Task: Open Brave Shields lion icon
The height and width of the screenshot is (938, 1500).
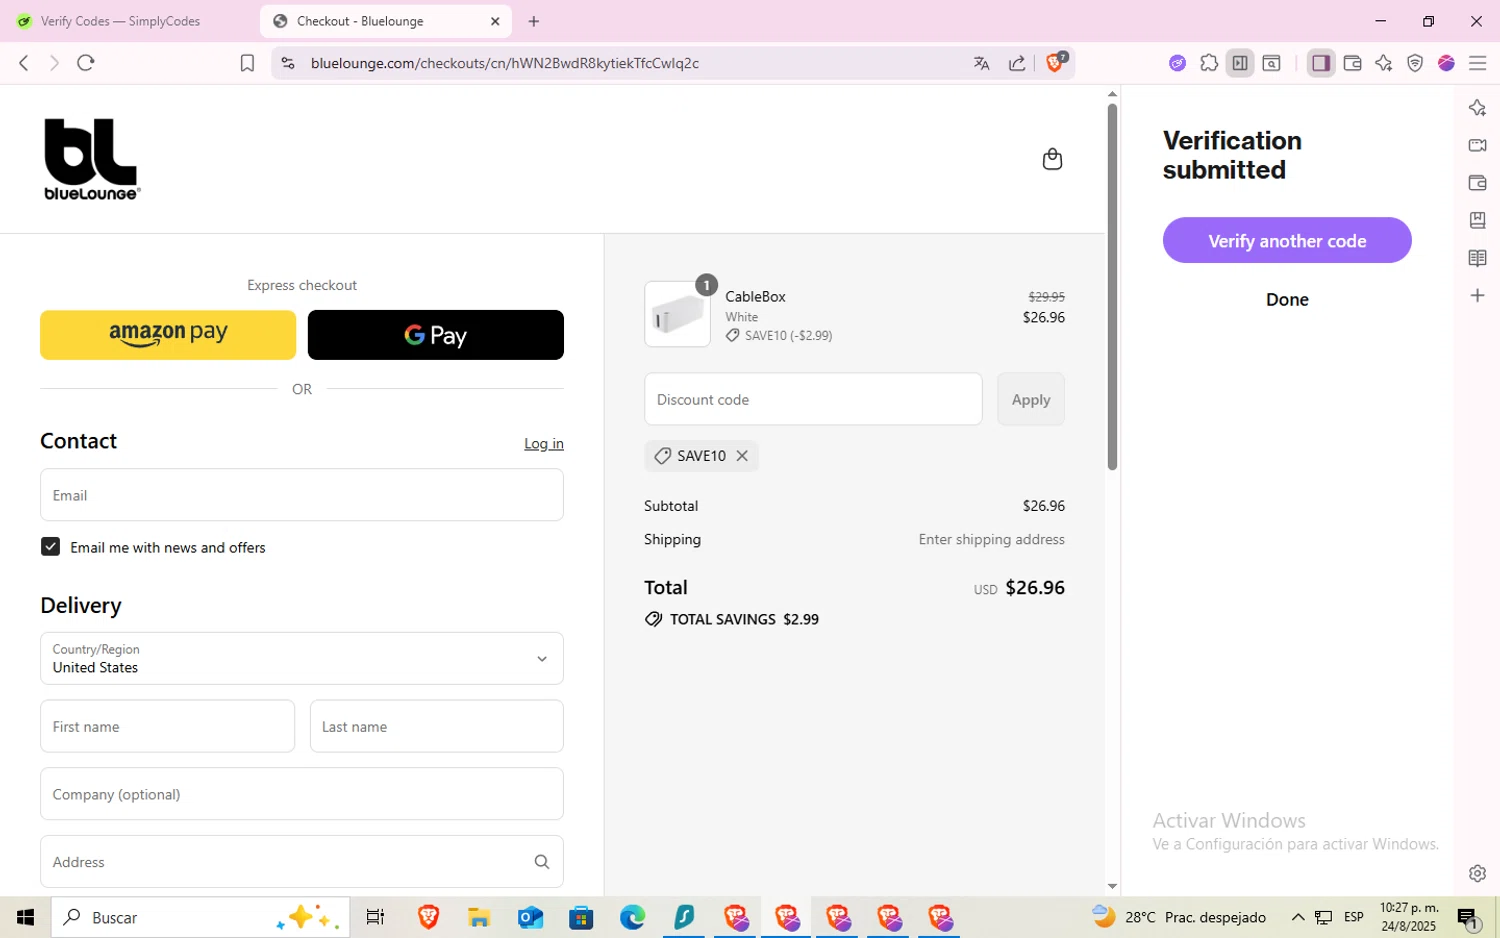Action: point(1056,62)
